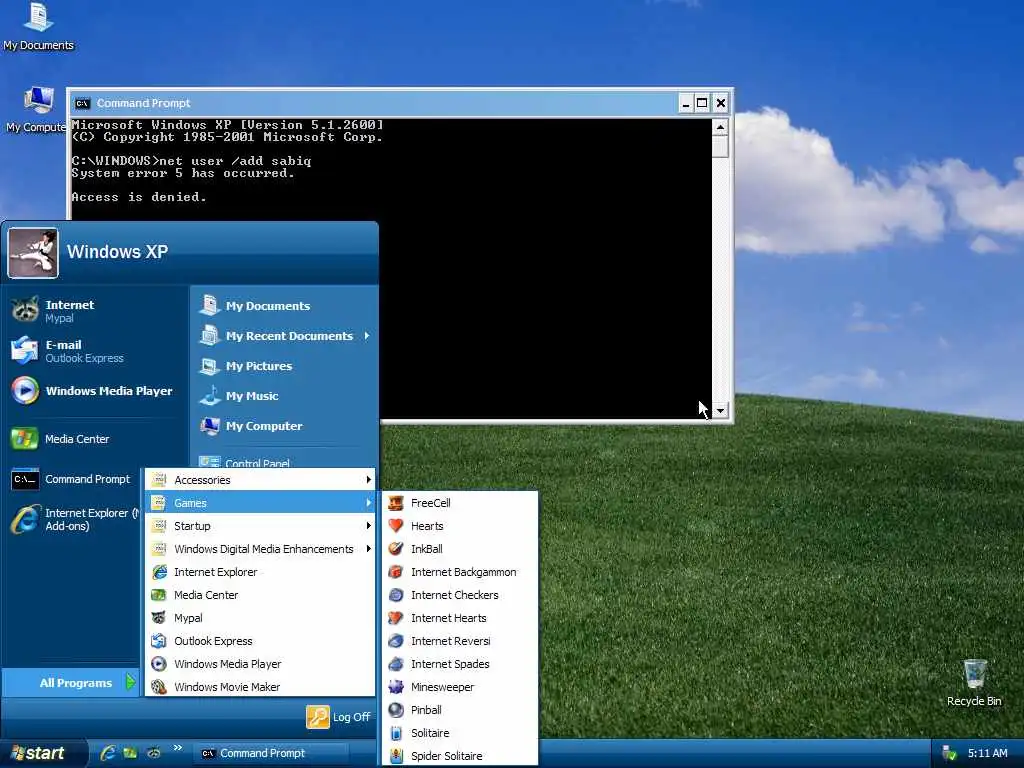Open My Documents in Start menu
The image size is (1024, 768).
tap(285, 306)
